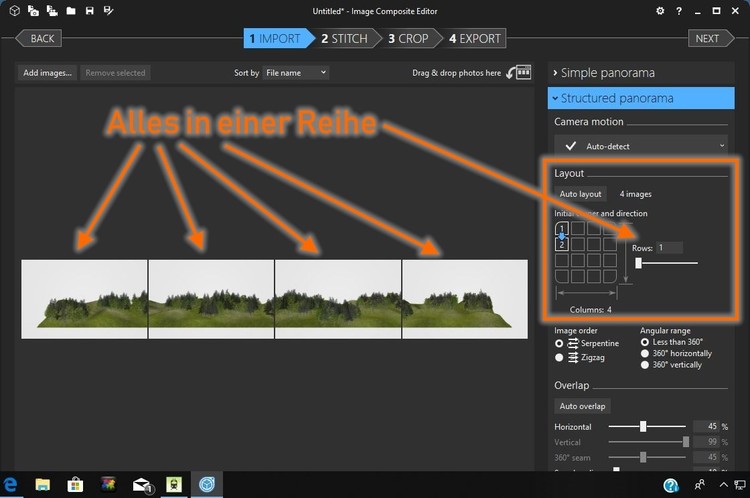Select the second panorama image thumbnail
750x498 pixels.
[211, 299]
